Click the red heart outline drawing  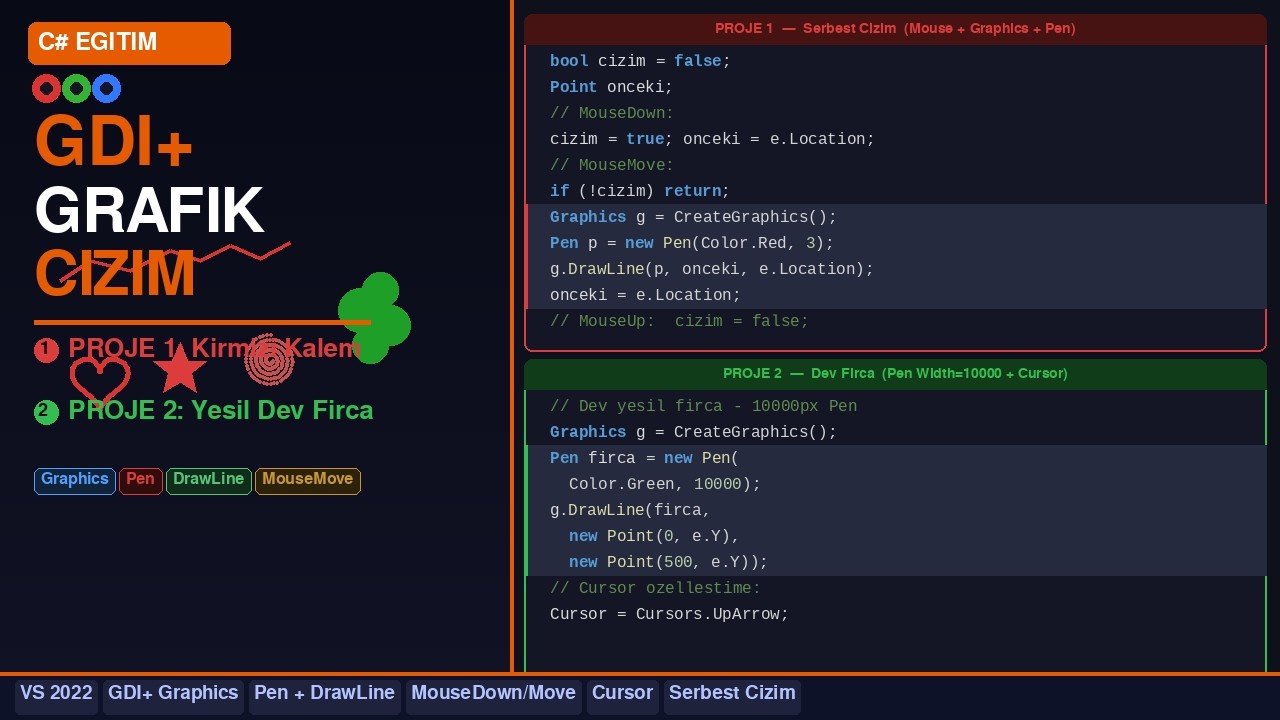tap(100, 381)
